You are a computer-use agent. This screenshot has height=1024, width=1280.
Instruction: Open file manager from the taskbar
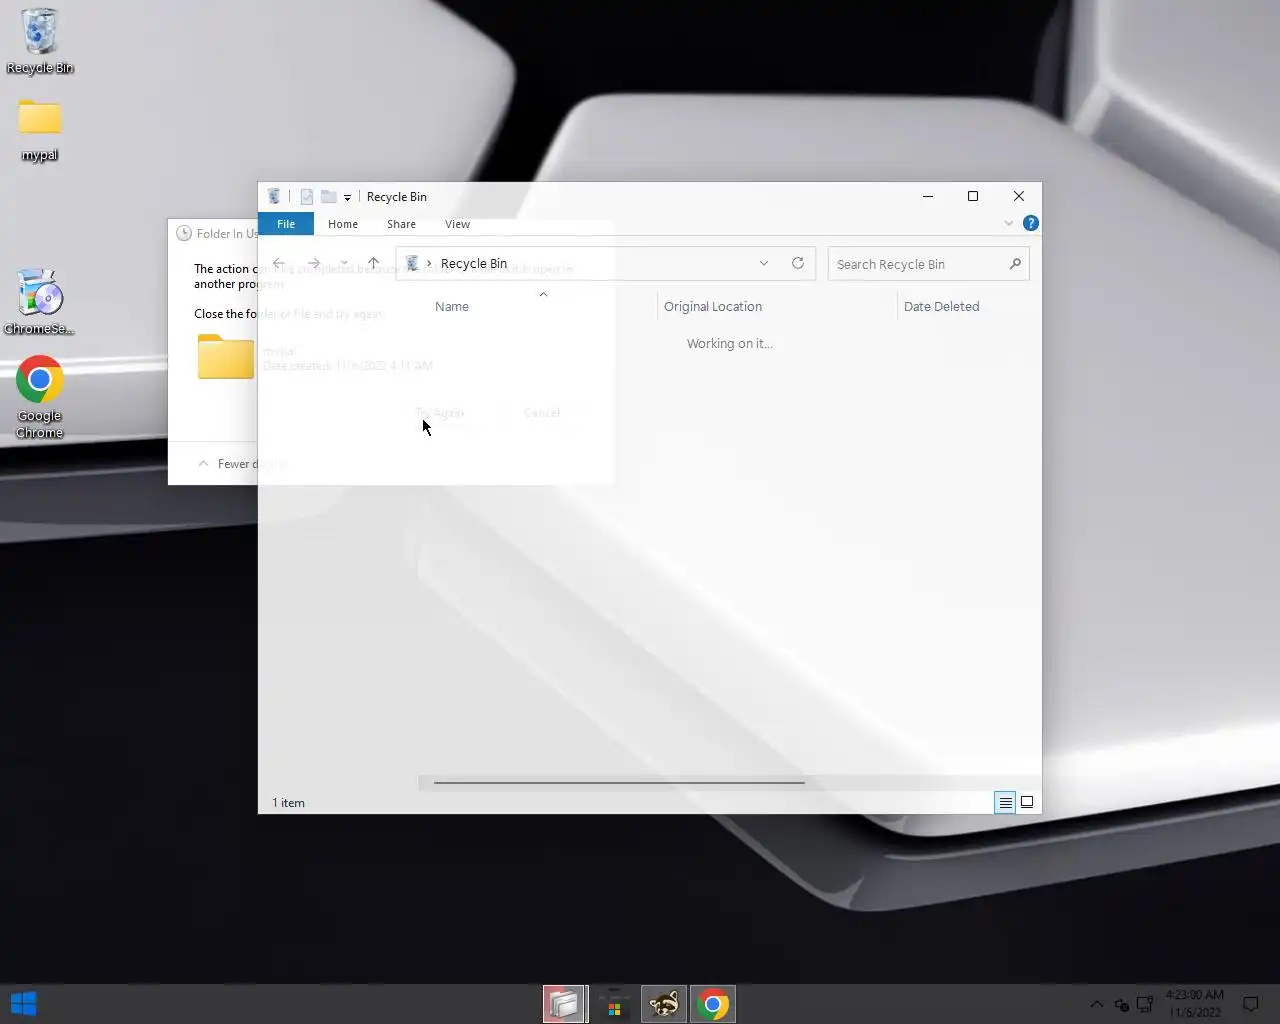click(565, 1004)
